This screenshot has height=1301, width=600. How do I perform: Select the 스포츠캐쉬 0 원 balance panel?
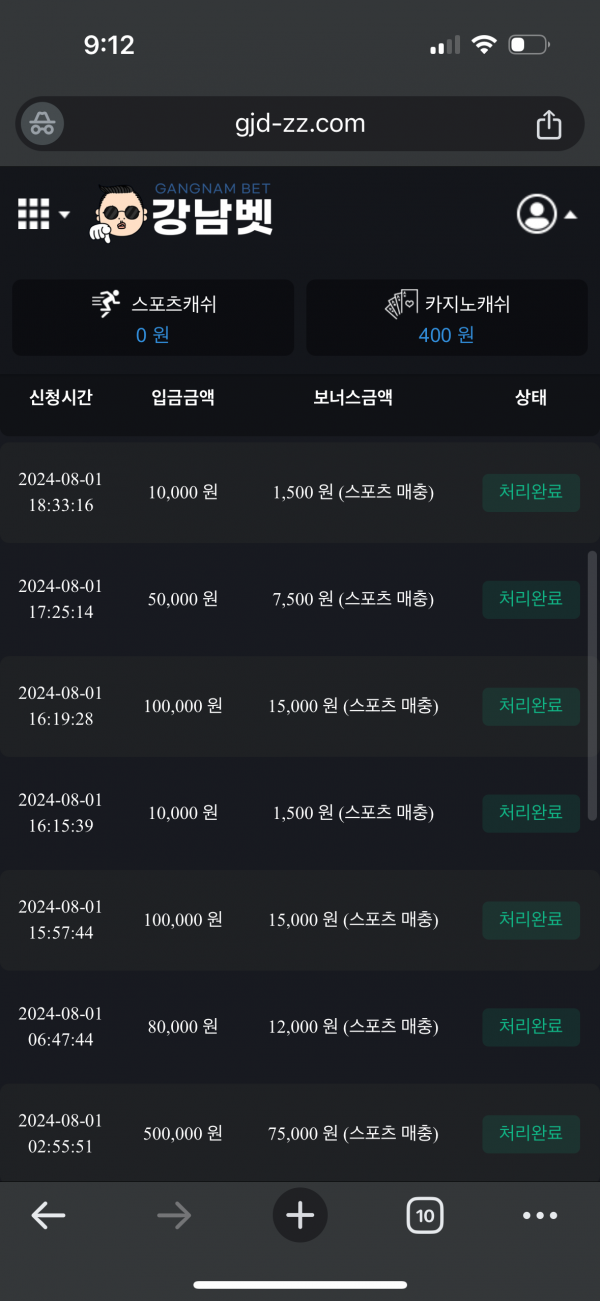(x=153, y=318)
